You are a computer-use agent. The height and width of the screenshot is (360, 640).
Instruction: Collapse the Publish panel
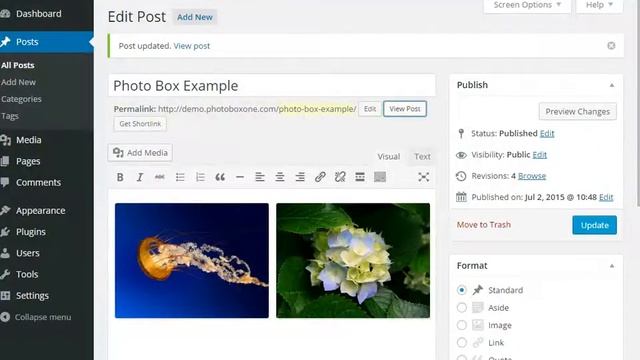point(612,85)
